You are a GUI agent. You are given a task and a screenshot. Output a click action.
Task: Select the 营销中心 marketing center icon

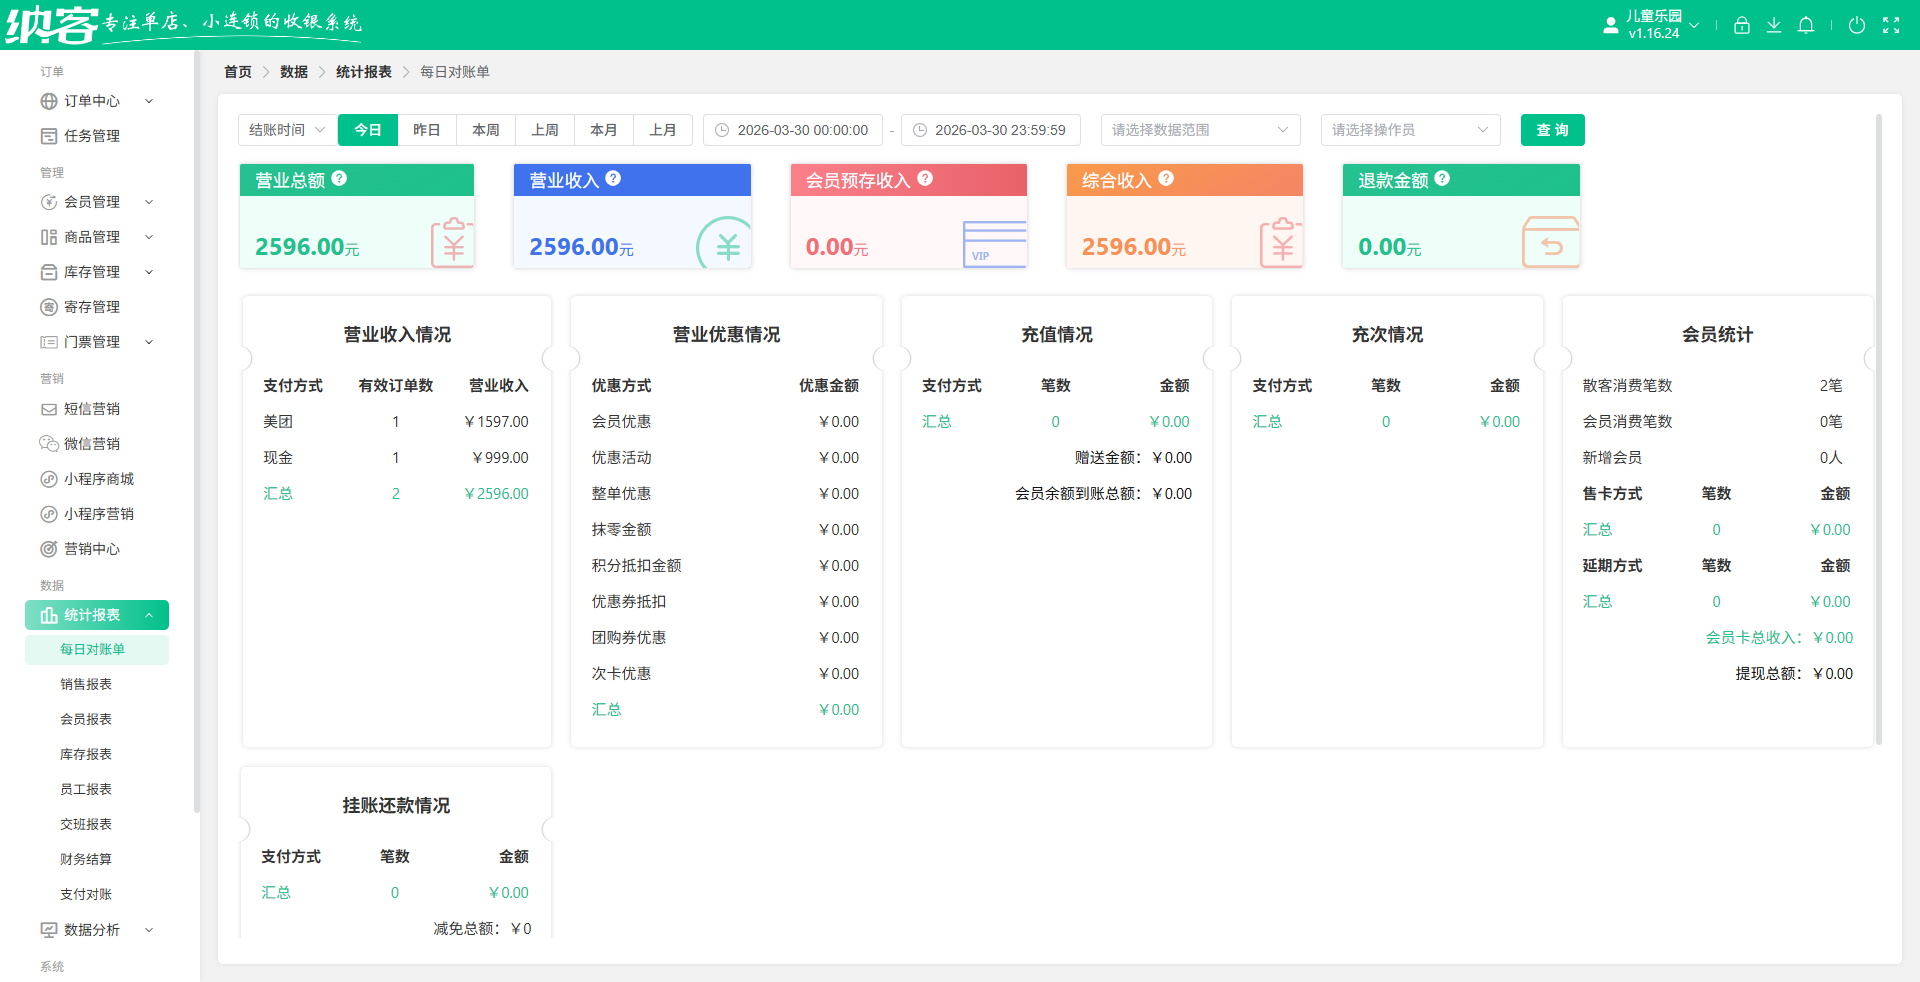pos(49,549)
